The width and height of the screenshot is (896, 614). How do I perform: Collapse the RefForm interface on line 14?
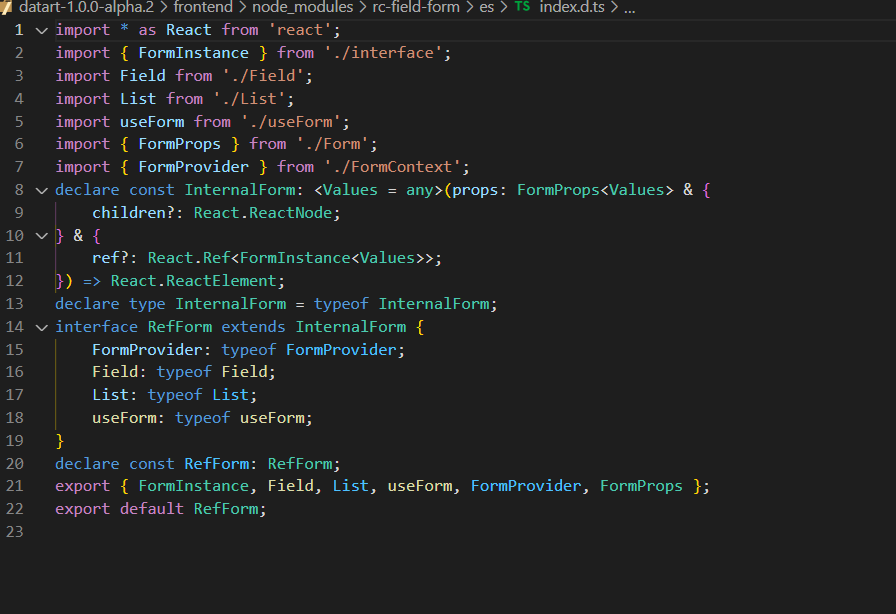(x=40, y=326)
